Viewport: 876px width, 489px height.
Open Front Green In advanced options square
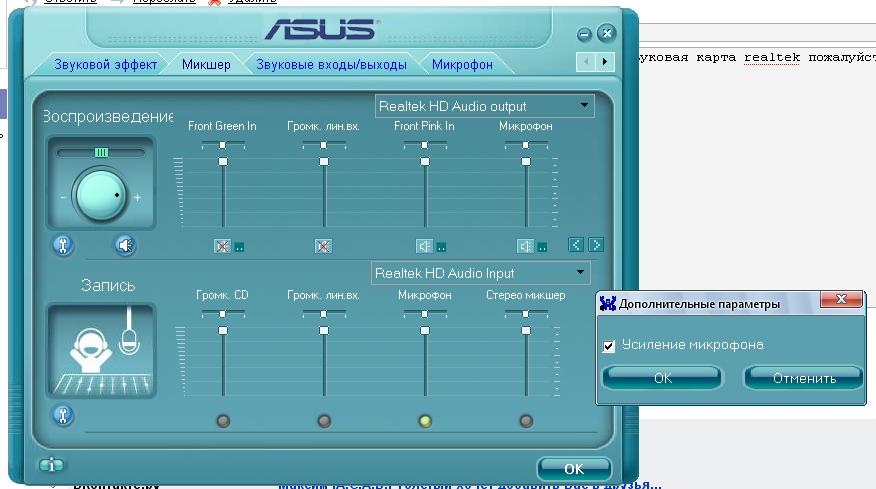(x=239, y=246)
